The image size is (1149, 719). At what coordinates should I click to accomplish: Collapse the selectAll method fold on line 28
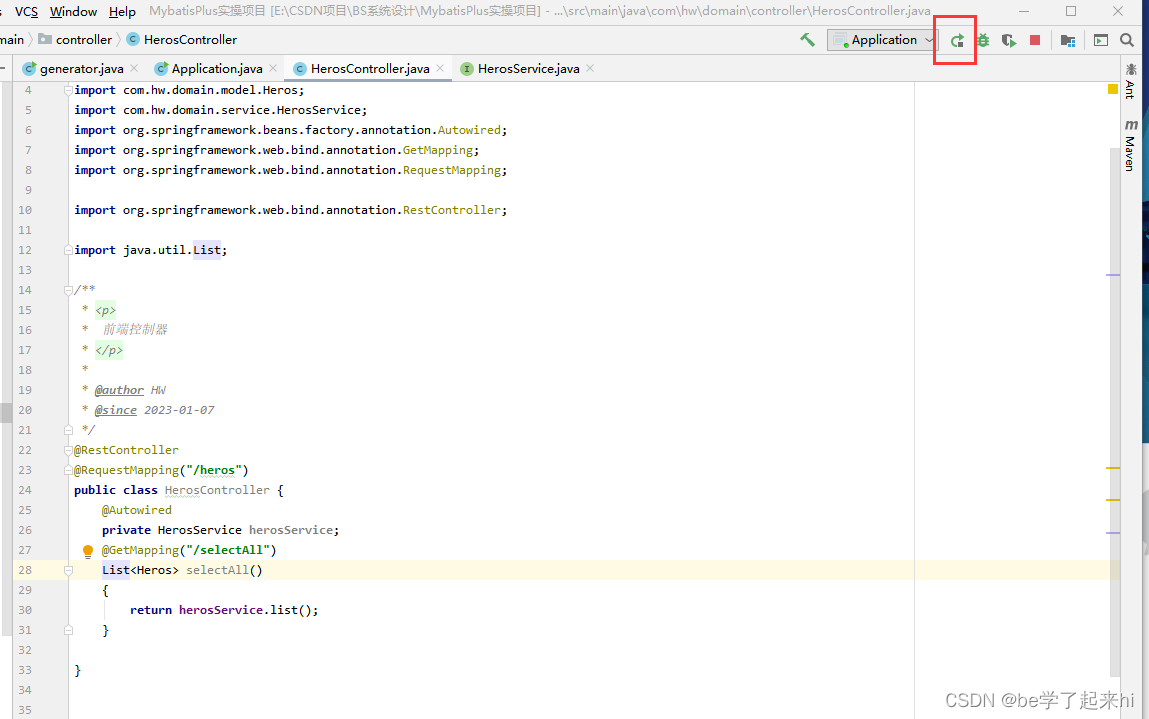coord(68,570)
